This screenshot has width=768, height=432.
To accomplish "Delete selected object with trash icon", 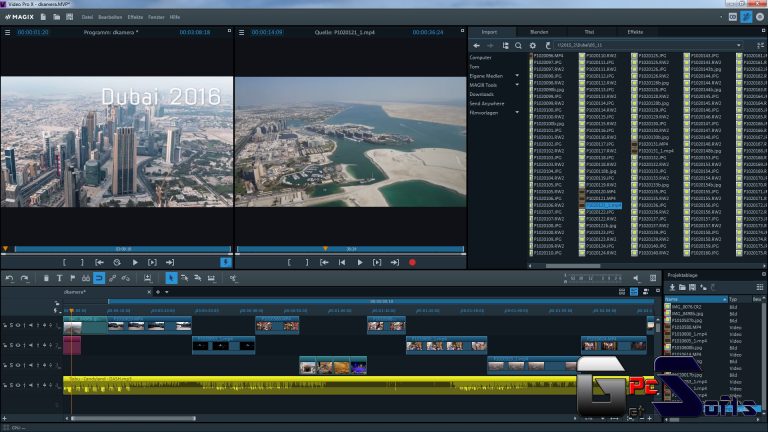I will point(46,278).
